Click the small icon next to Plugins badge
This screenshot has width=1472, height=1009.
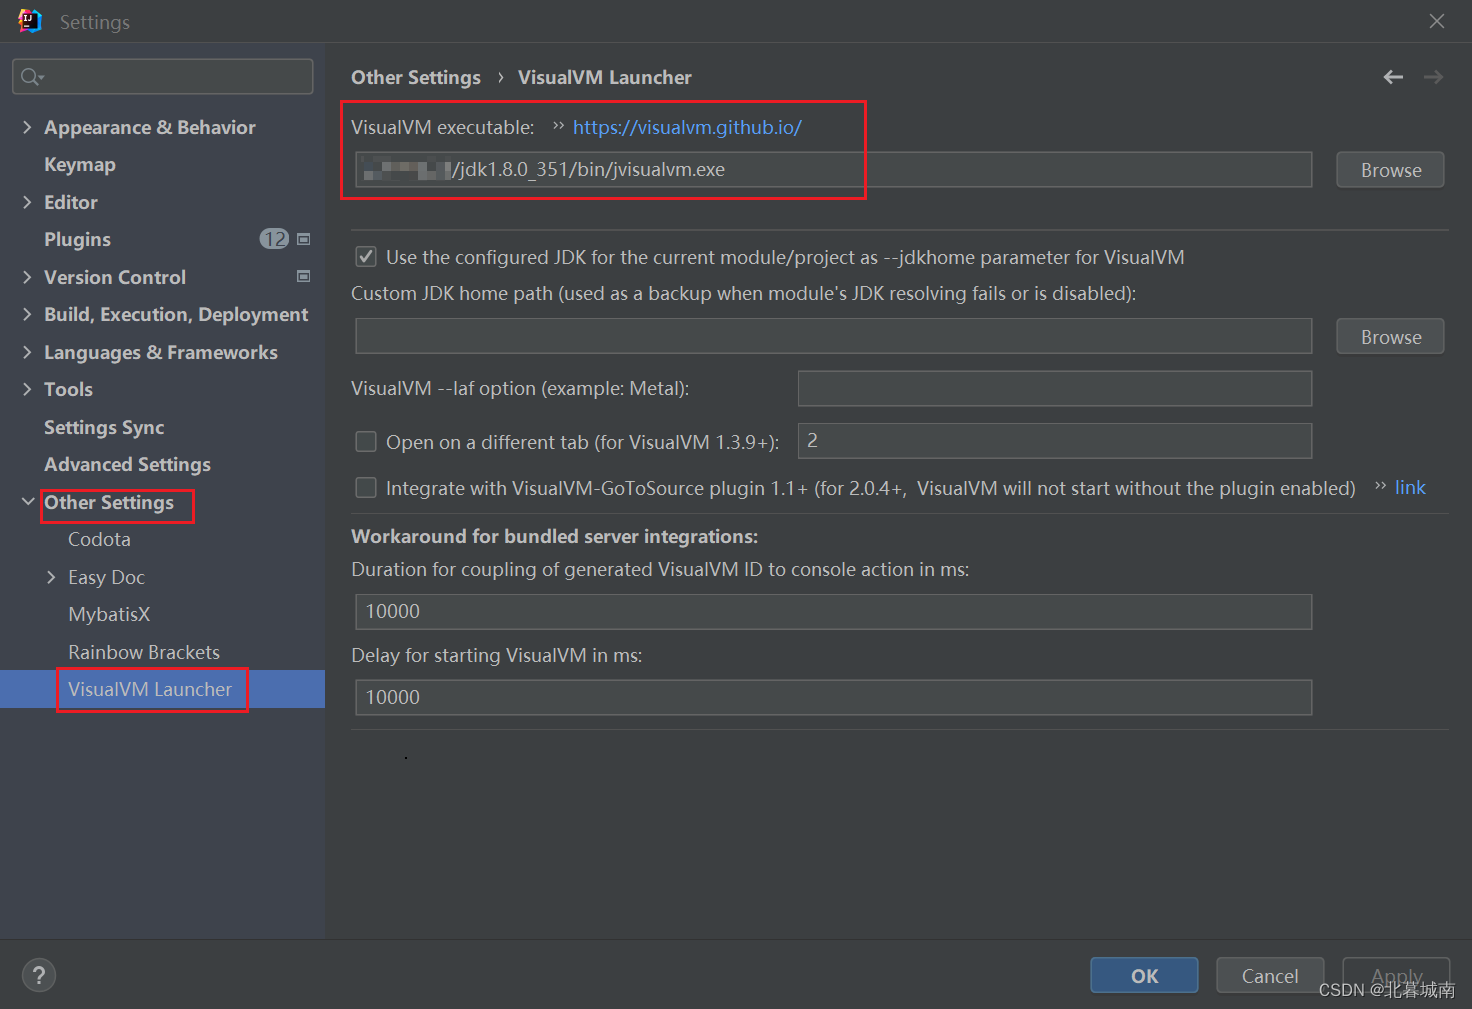pyautogui.click(x=303, y=239)
